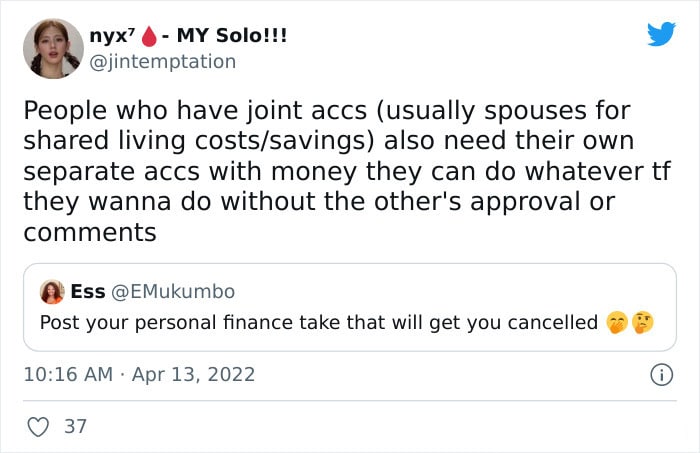Click the hand-over-mouth emoji
Image resolution: width=700 pixels, height=453 pixels.
click(617, 323)
